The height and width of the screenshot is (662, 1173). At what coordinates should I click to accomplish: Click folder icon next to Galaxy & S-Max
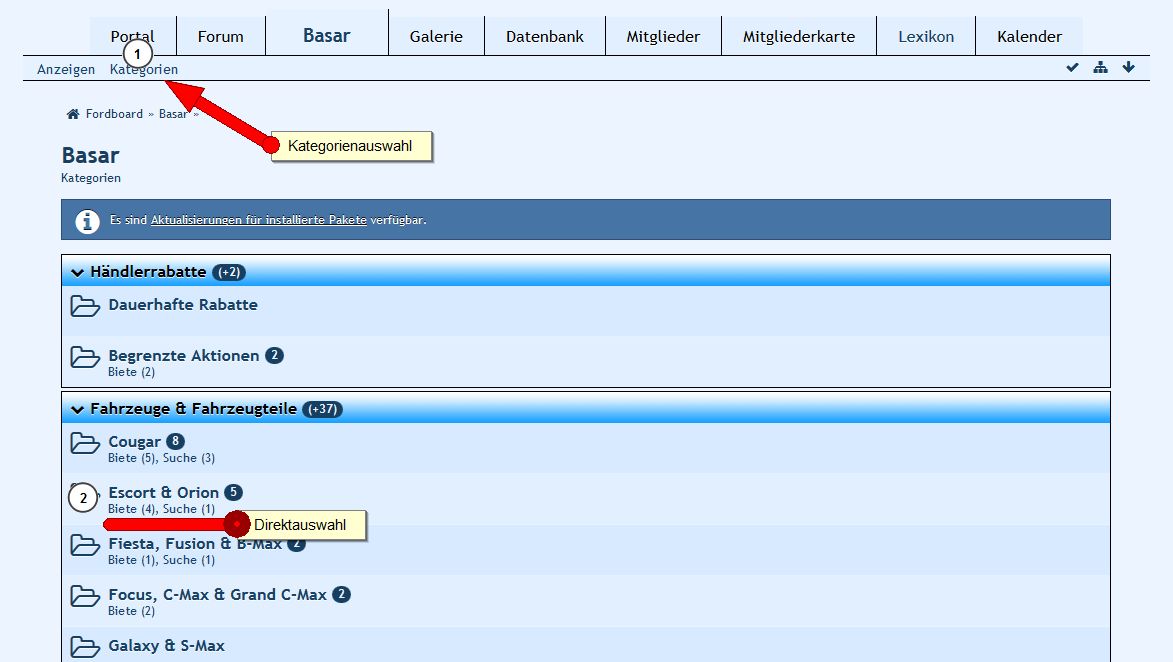click(85, 647)
